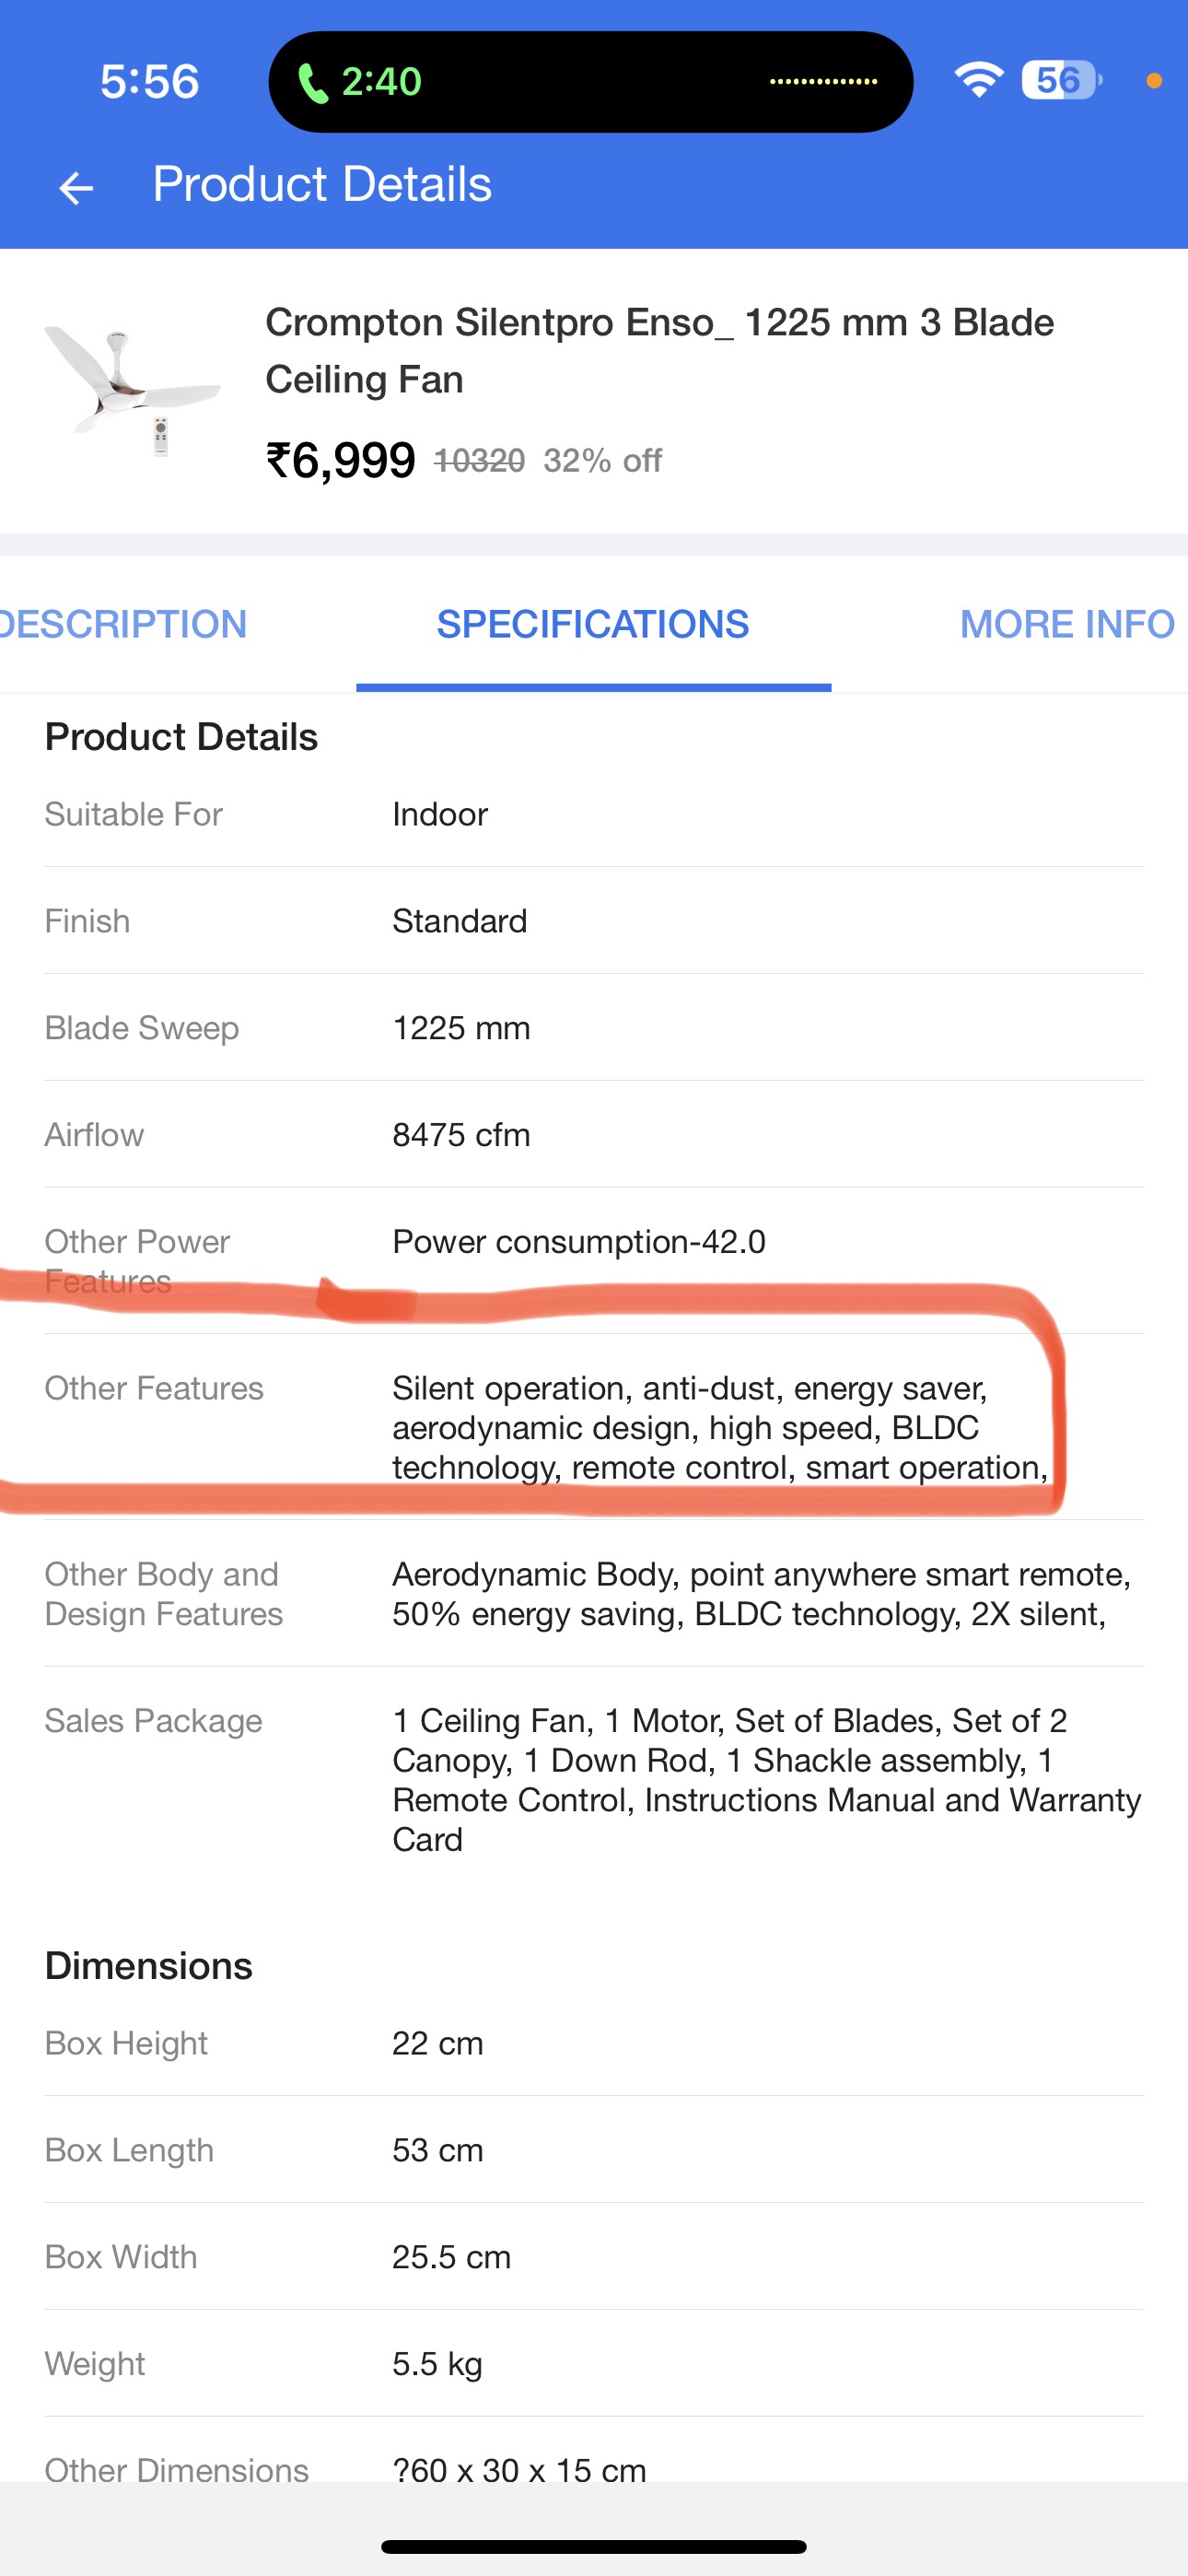
Task: Tap the 32% off discount label
Action: 602,461
